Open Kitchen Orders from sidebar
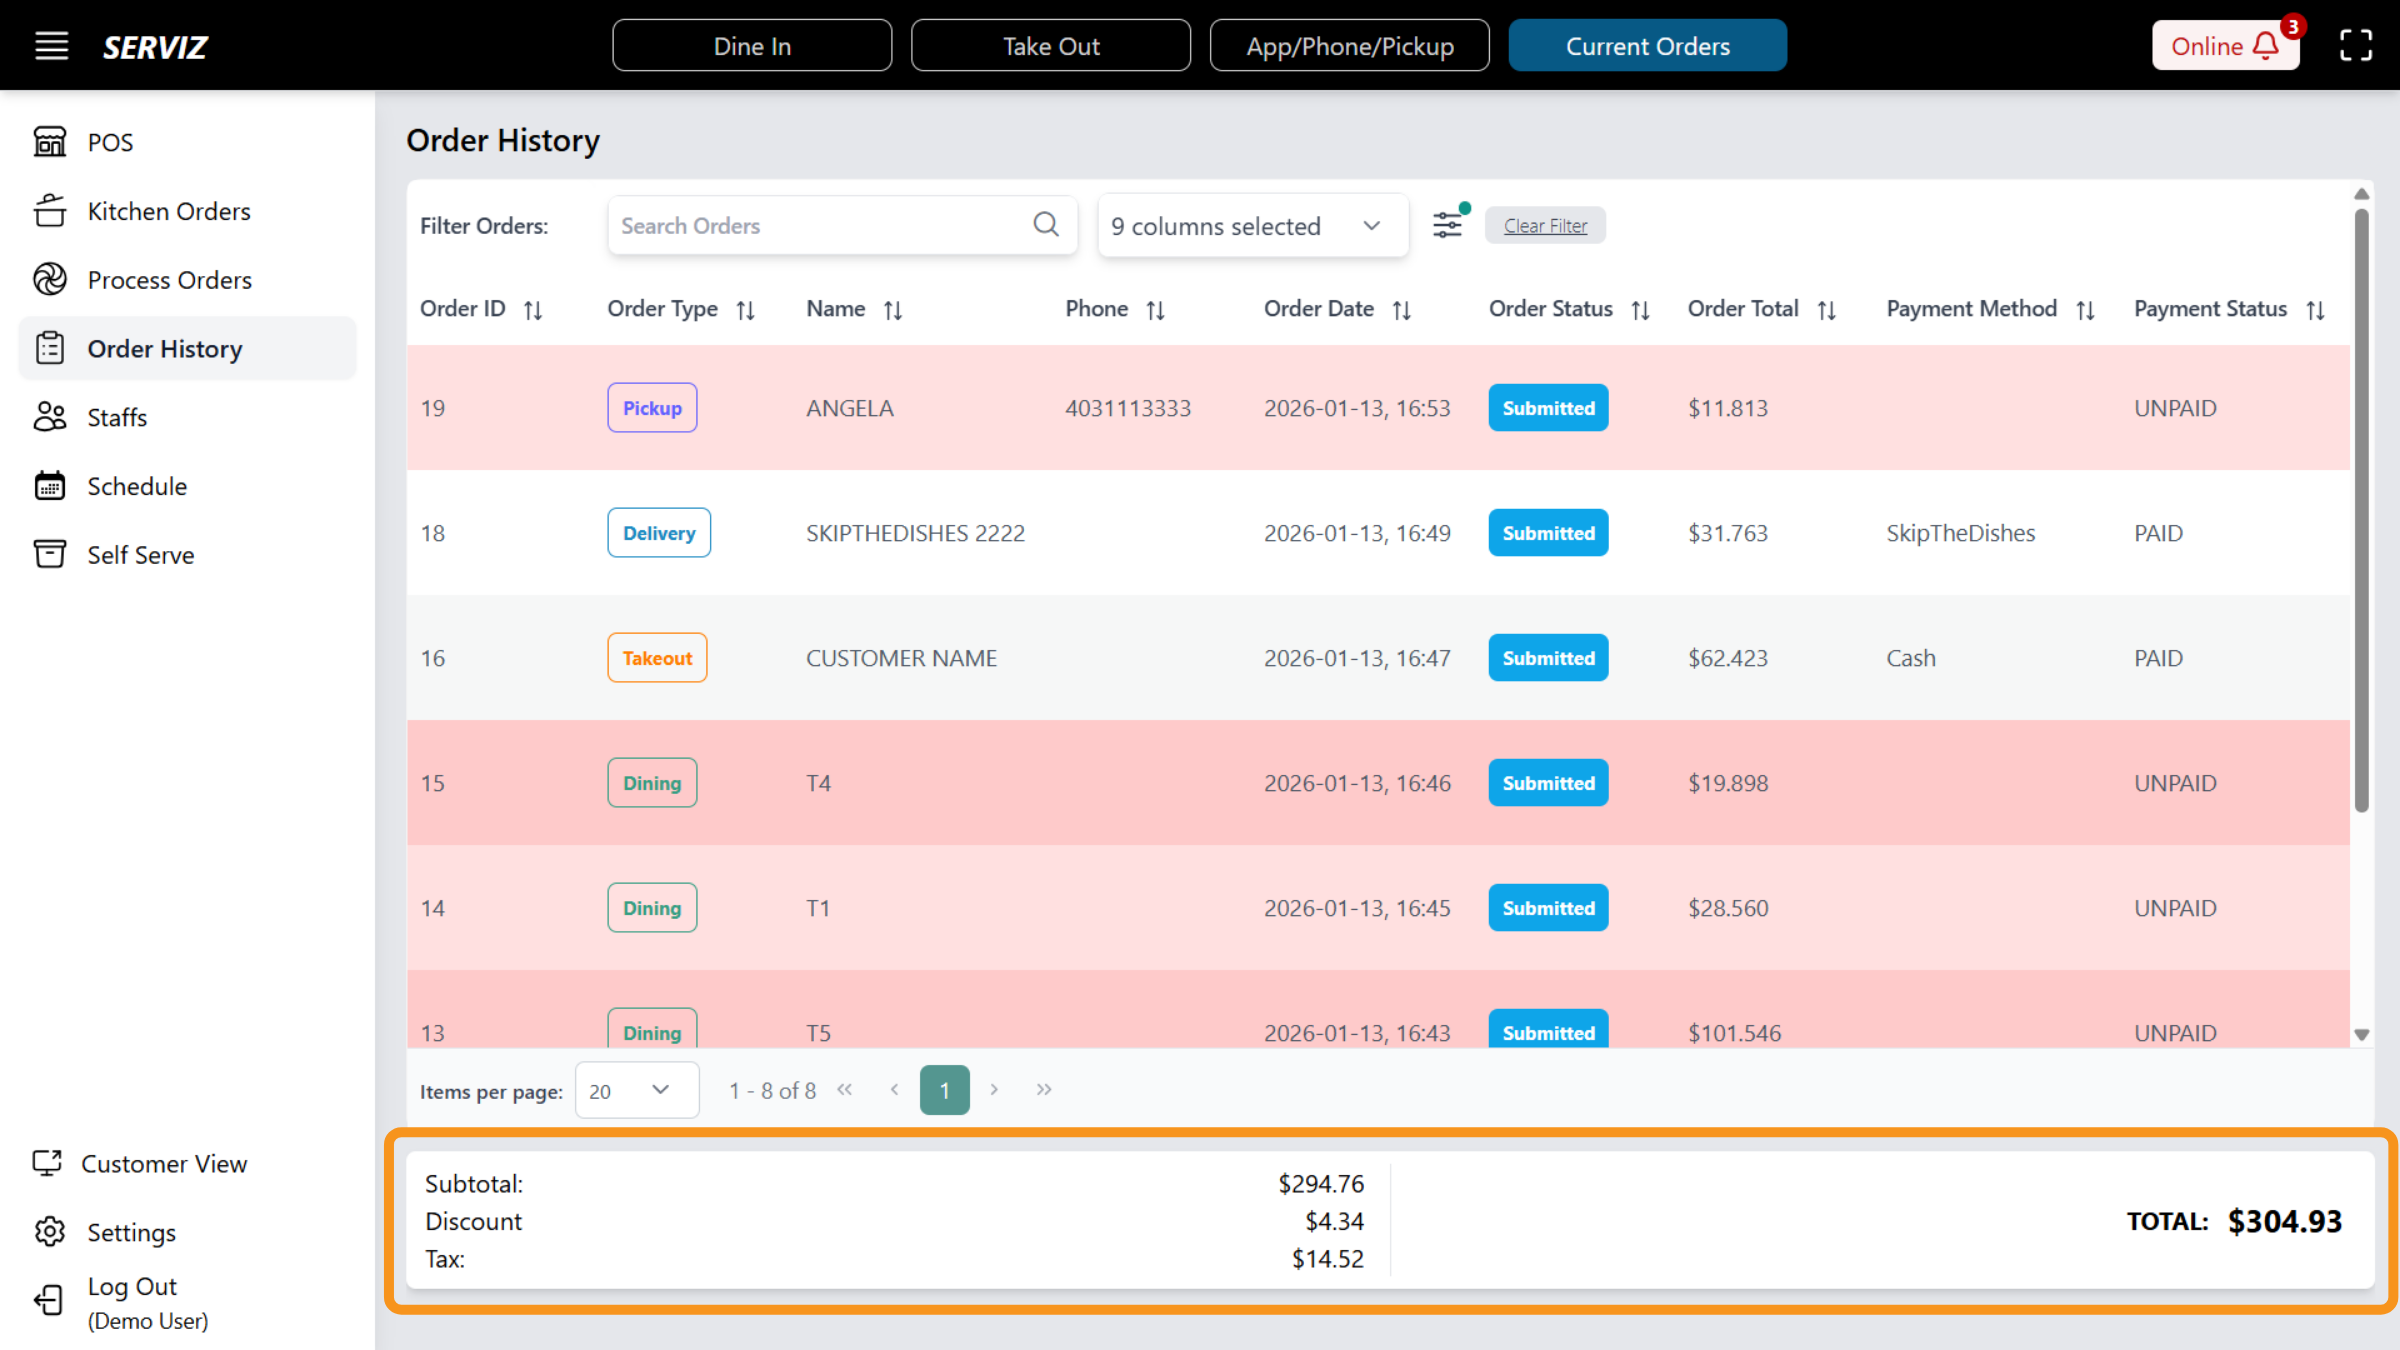The height and width of the screenshot is (1350, 2400). coord(168,211)
